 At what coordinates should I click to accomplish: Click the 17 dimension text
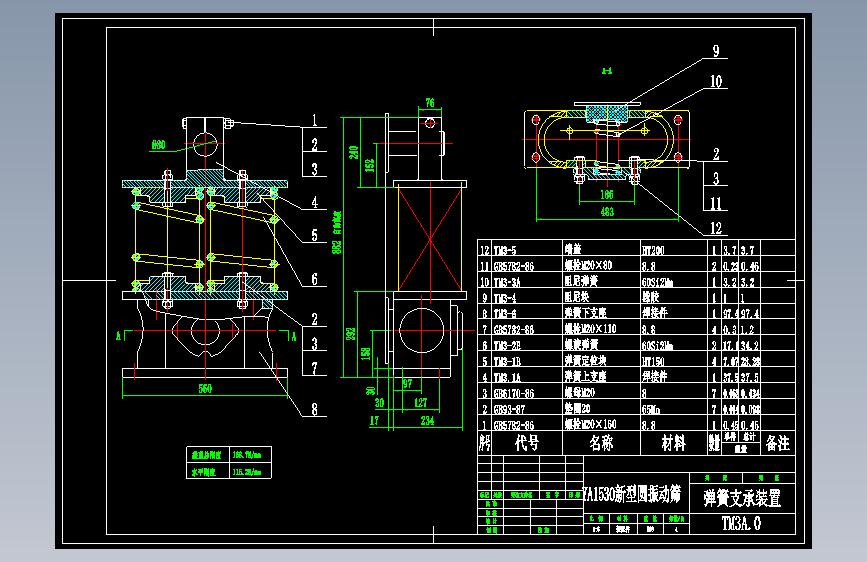[374, 421]
